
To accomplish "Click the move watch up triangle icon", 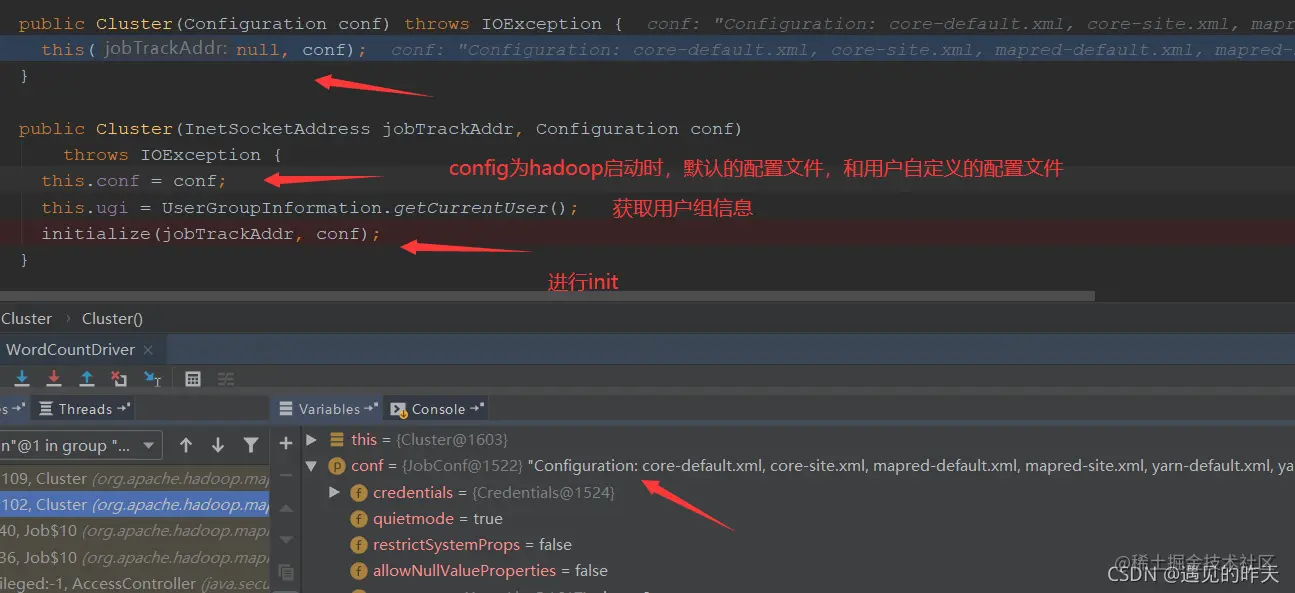I will pyautogui.click(x=286, y=508).
